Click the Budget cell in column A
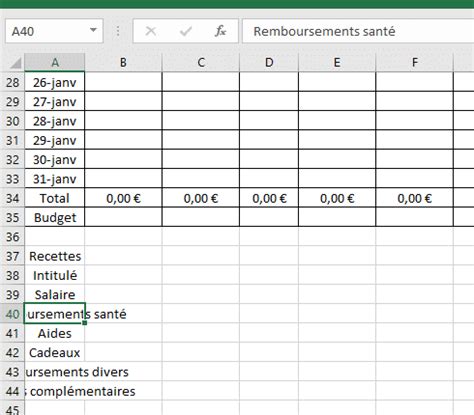Screen dimensions: 474x415 tap(55, 218)
